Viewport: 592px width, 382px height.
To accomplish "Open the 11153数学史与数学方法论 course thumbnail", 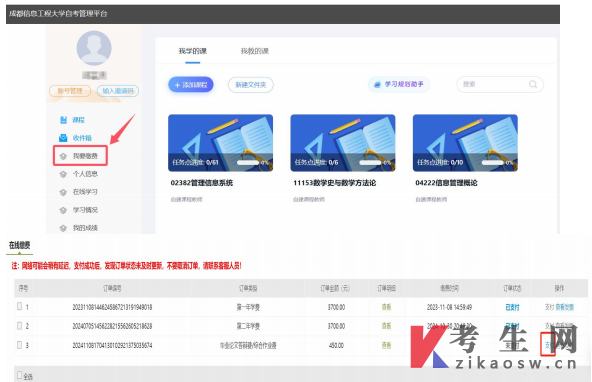I will (343, 143).
